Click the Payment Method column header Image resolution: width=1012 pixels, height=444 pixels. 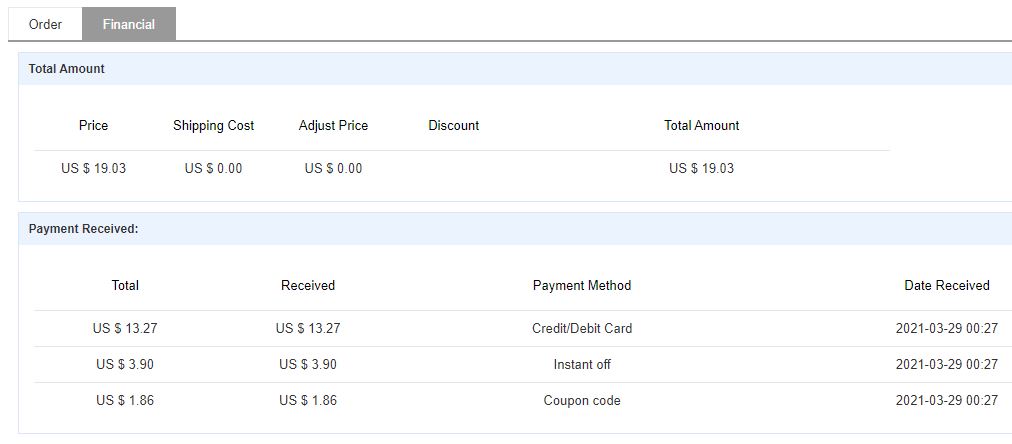click(582, 286)
